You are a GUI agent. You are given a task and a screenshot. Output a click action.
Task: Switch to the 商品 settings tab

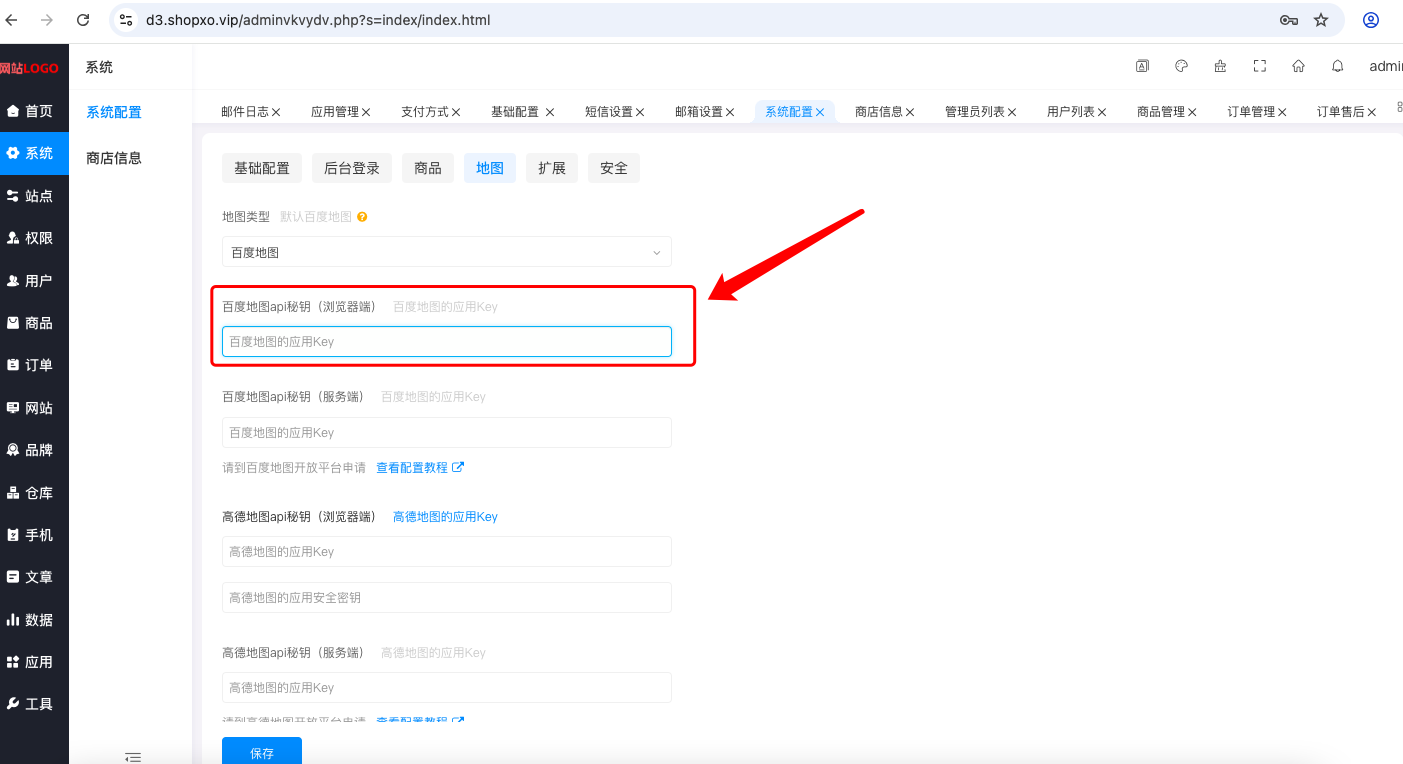click(x=428, y=168)
